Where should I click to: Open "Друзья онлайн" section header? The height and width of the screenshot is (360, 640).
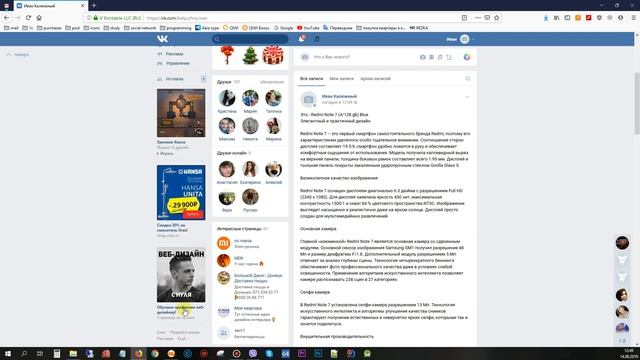click(231, 153)
